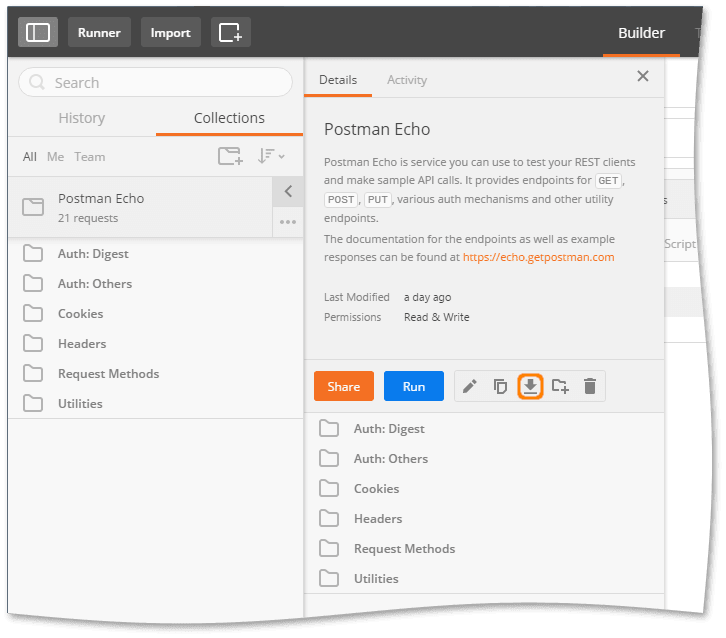Viewport: 726px width, 638px height.
Task: Open the echo.getpostman.com link
Action: coord(538,257)
